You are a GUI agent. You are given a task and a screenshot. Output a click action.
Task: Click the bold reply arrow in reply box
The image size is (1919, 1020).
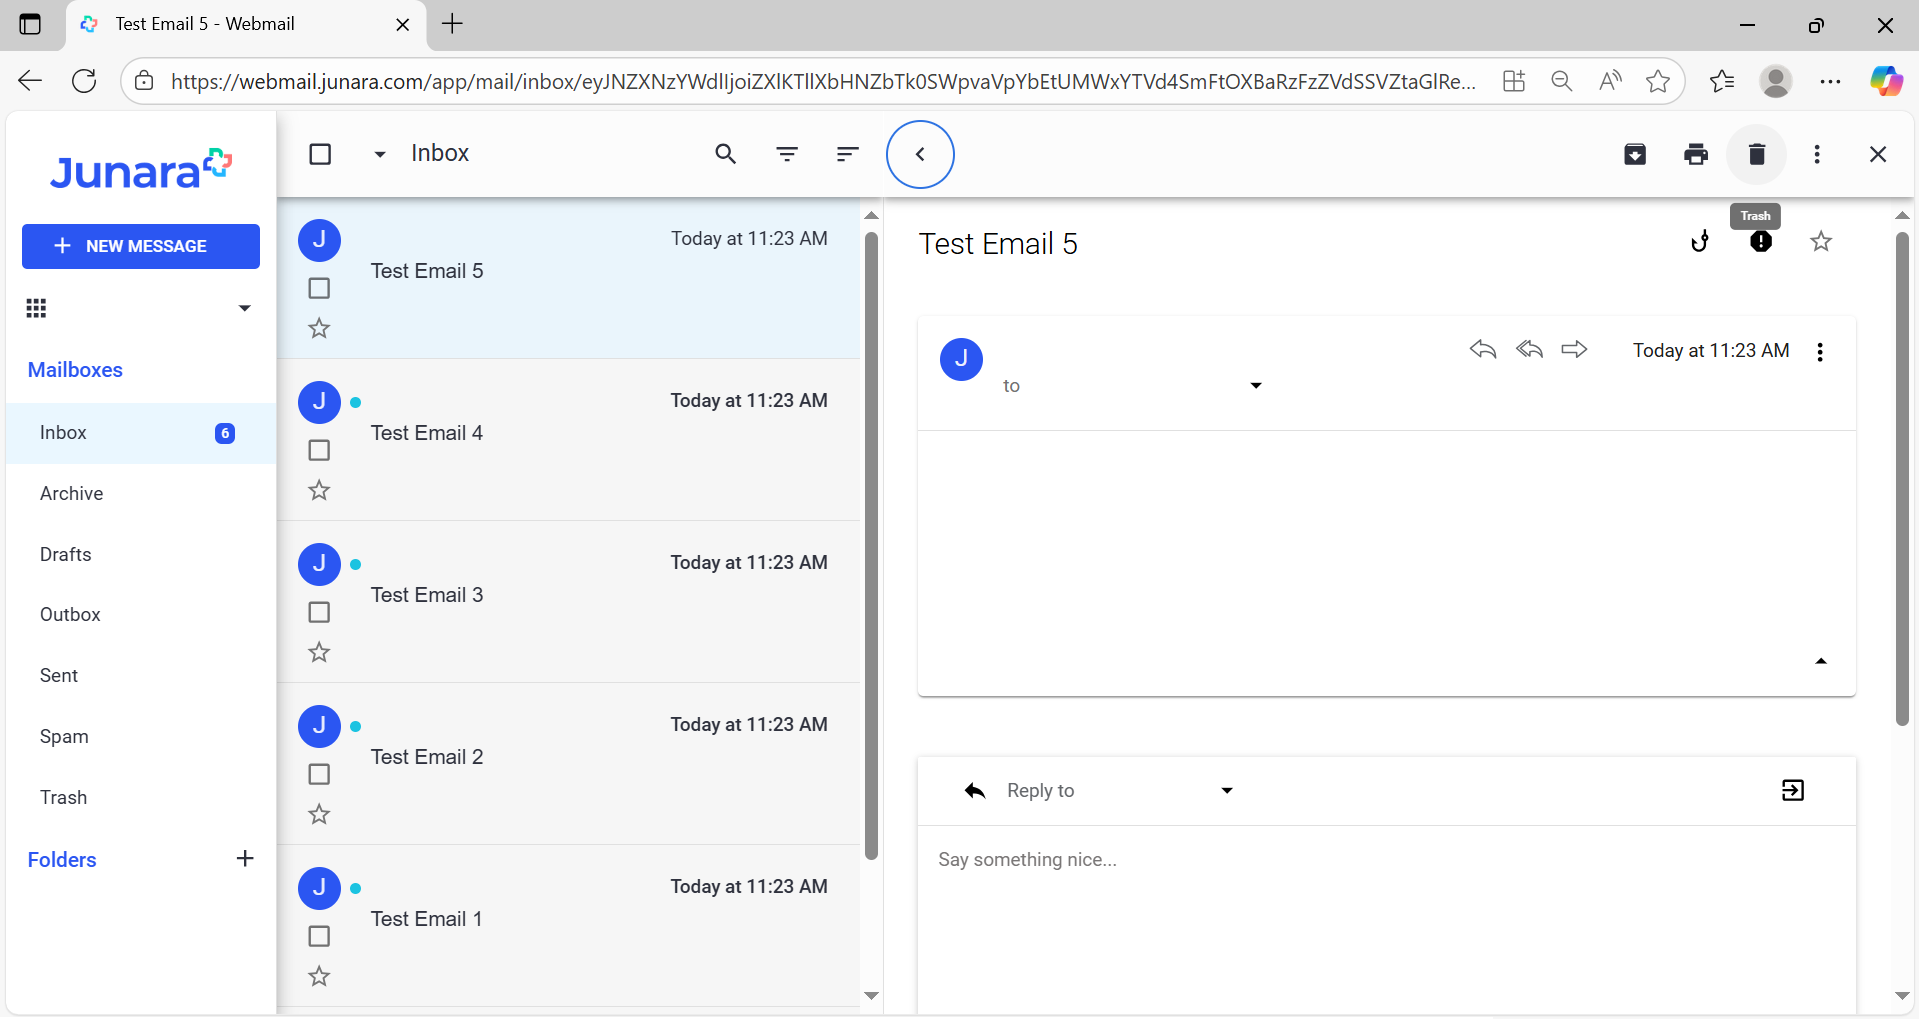point(975,791)
